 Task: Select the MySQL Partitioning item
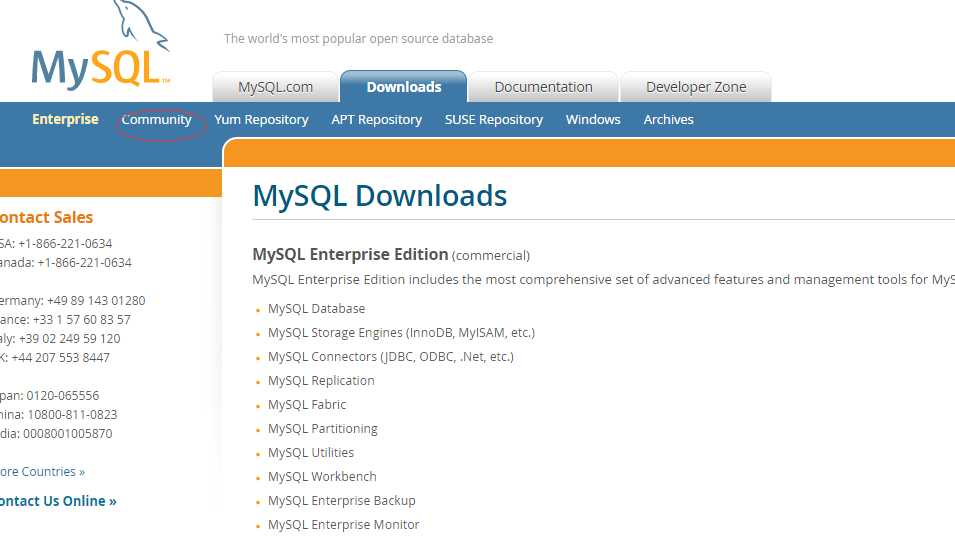coord(323,429)
